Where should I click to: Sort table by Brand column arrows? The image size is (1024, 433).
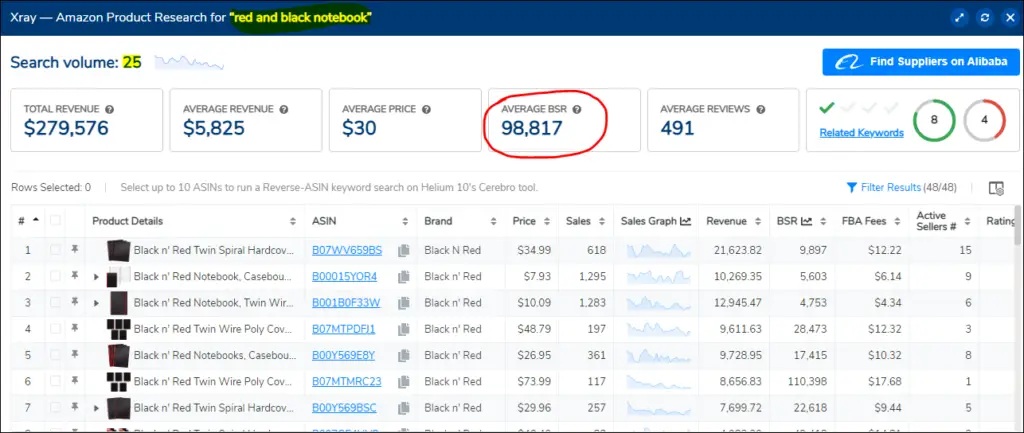(x=494, y=221)
